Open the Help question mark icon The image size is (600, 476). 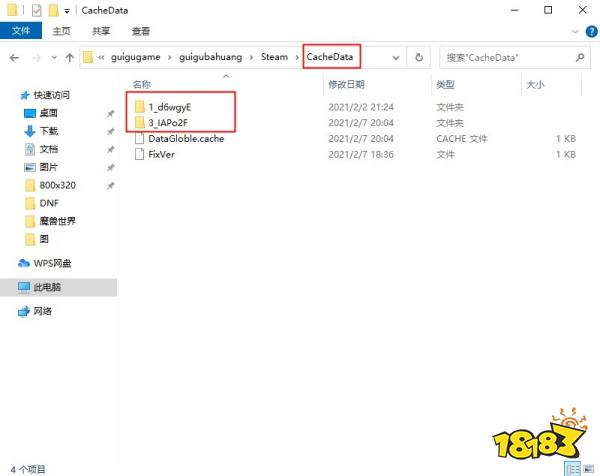click(592, 31)
